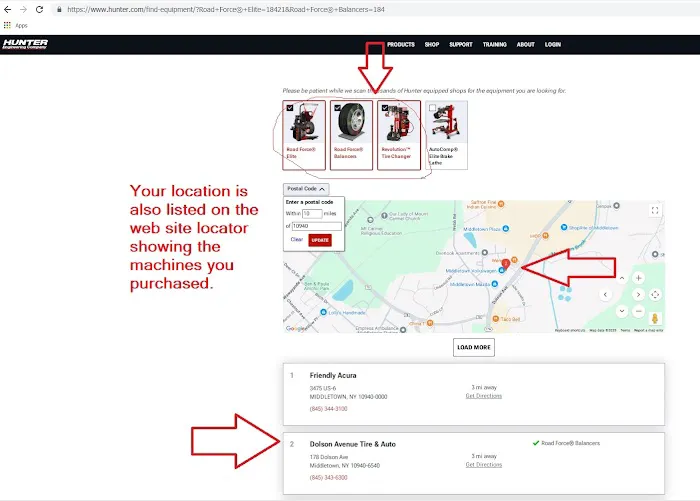Click the ShopRite of Middletown marker

[564, 227]
